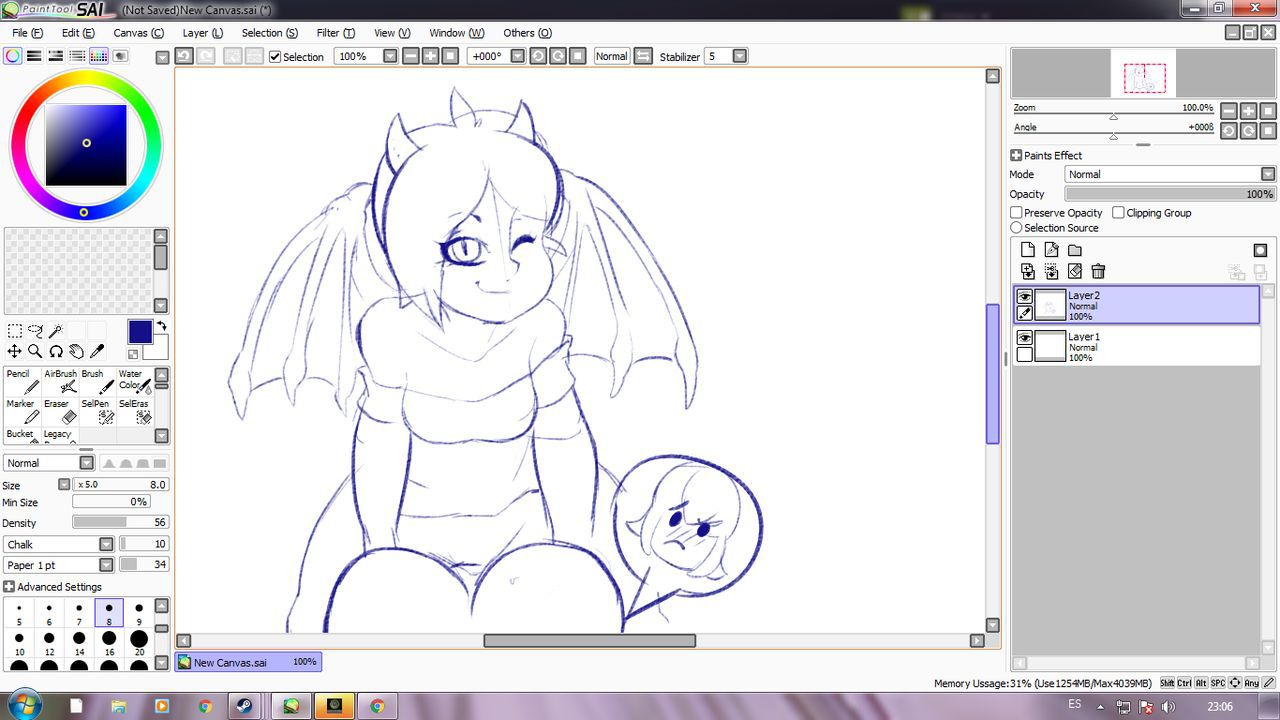Show the color wheel panel icon
The height and width of the screenshot is (720, 1280).
tap(12, 56)
